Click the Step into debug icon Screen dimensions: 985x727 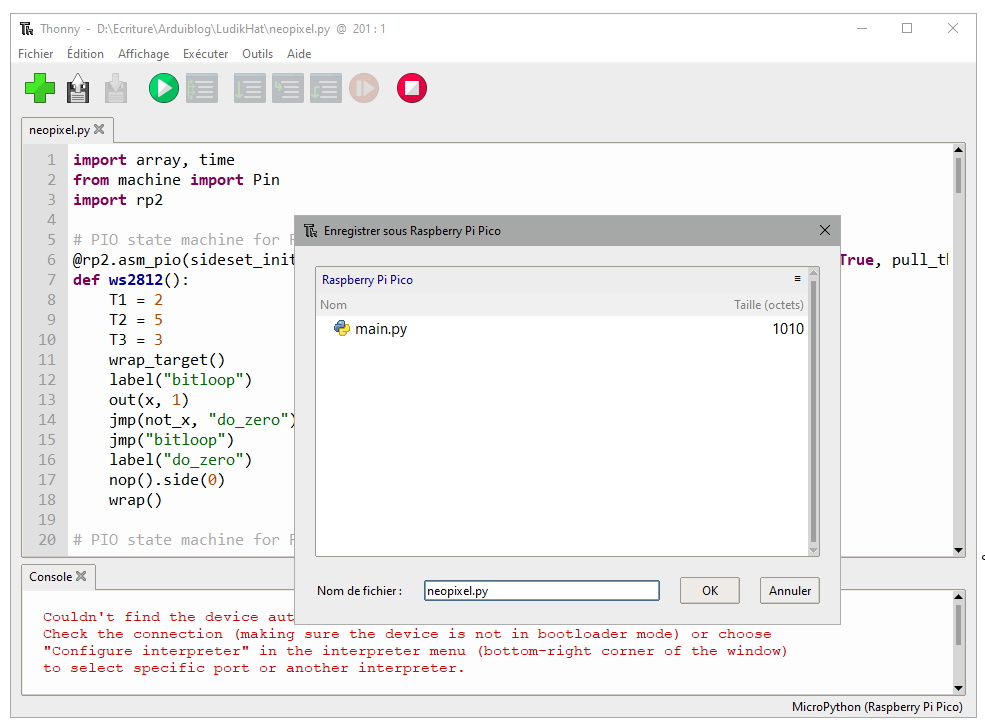point(288,89)
